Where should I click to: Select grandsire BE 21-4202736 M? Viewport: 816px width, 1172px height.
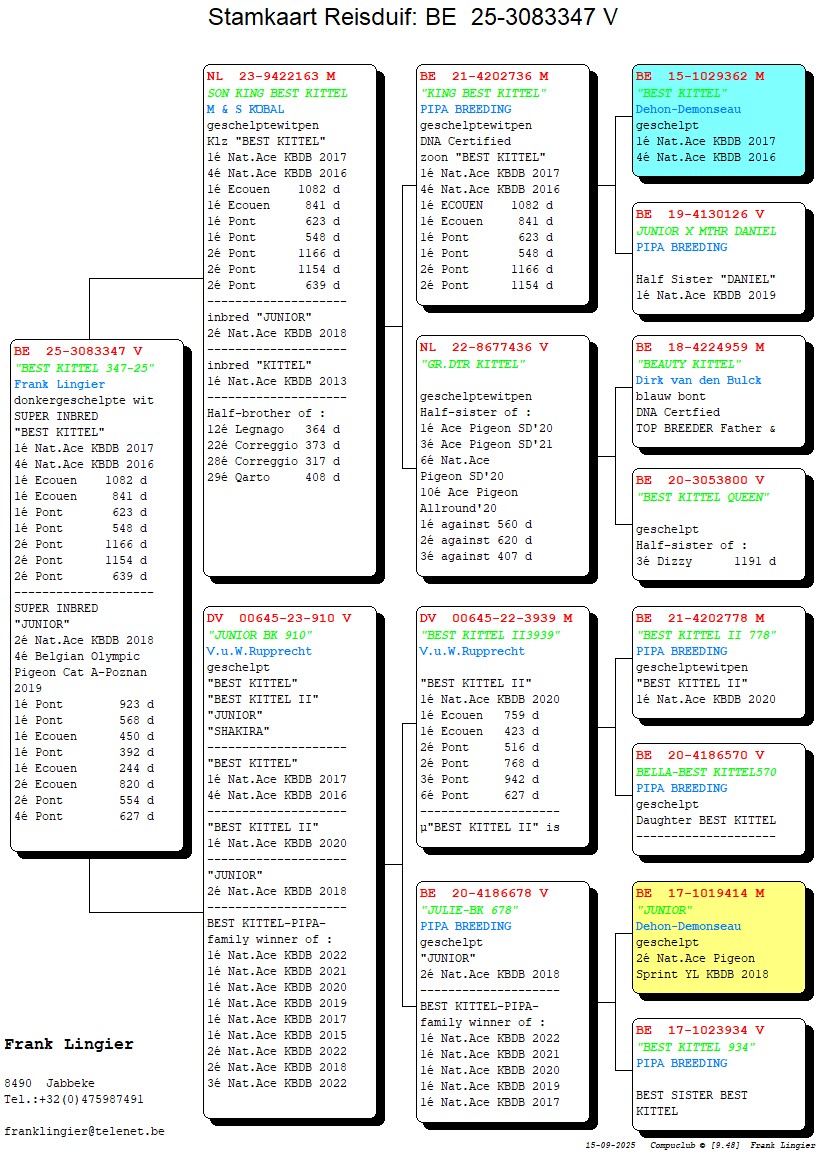coord(484,77)
